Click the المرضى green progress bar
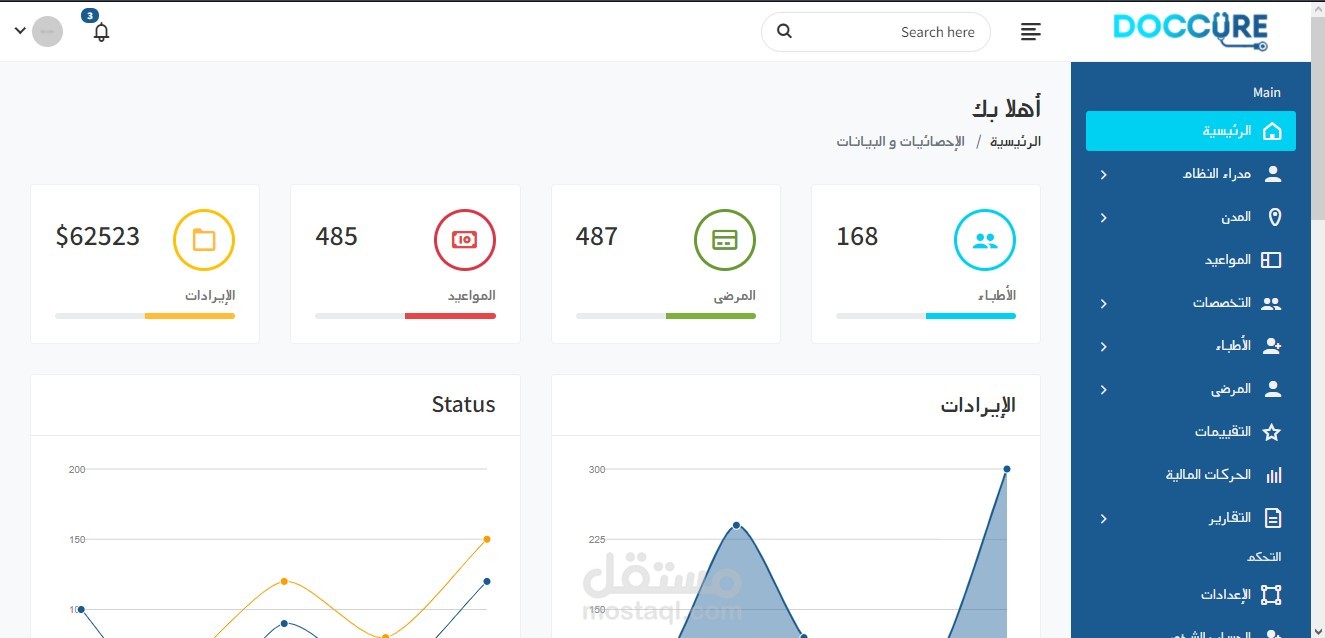The height and width of the screenshot is (638, 1325). (x=711, y=316)
